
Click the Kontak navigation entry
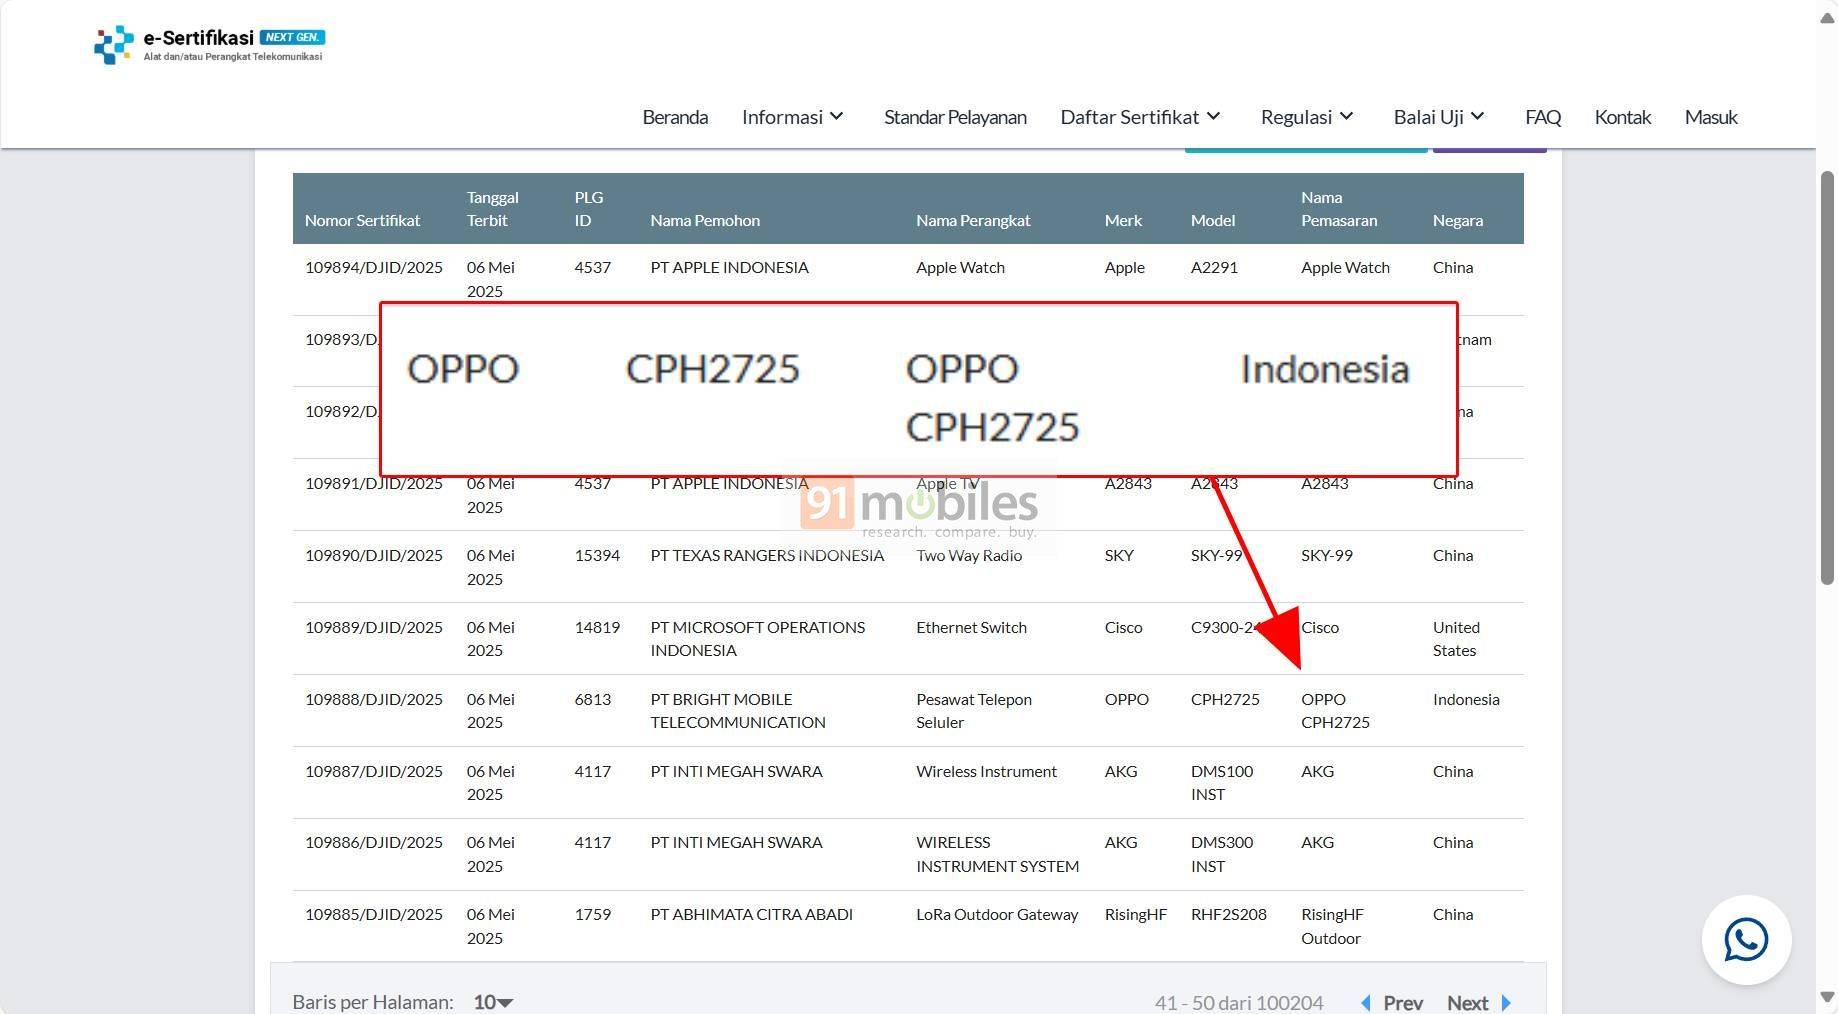tap(1622, 116)
